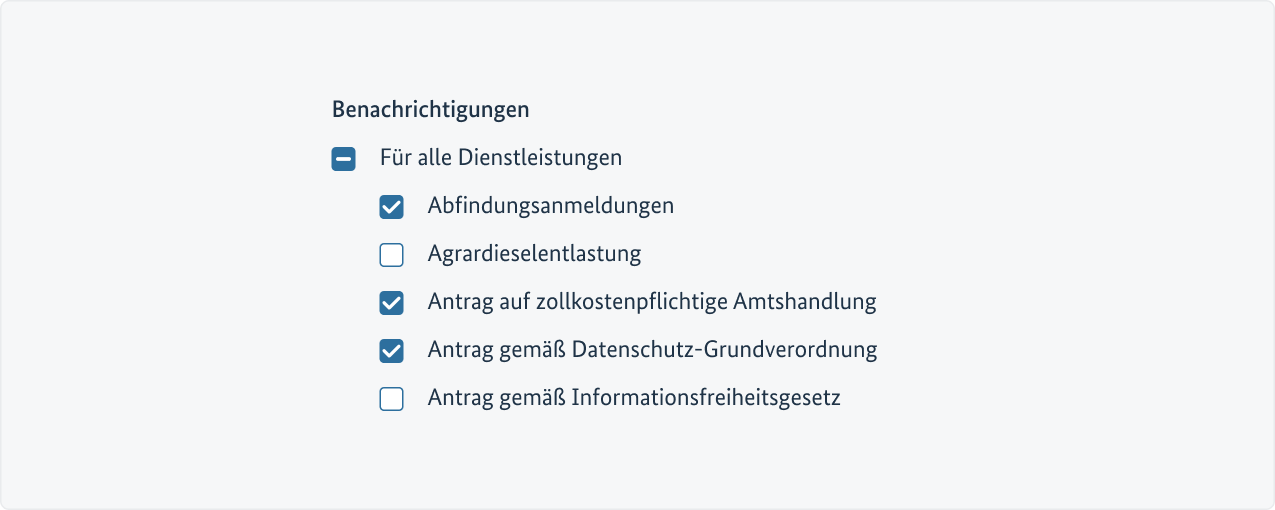Click the checkmark icon beside Abfindungsanmeldungen
The image size is (1275, 510).
[x=392, y=207]
